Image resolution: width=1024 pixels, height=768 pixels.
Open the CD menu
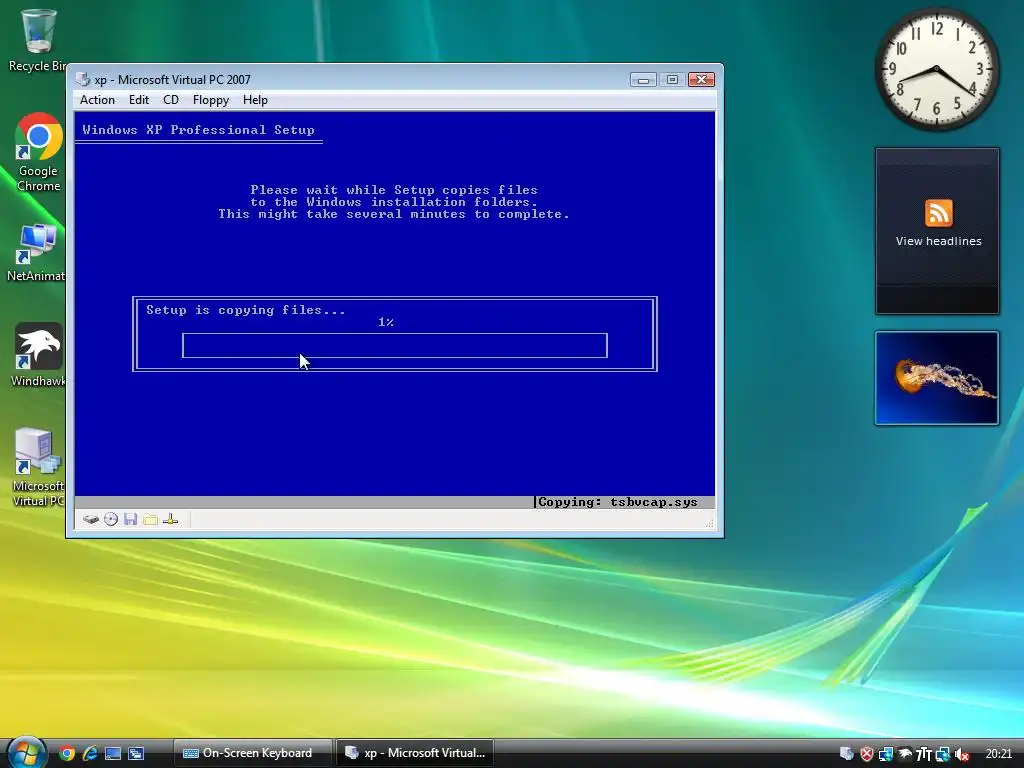coord(170,100)
